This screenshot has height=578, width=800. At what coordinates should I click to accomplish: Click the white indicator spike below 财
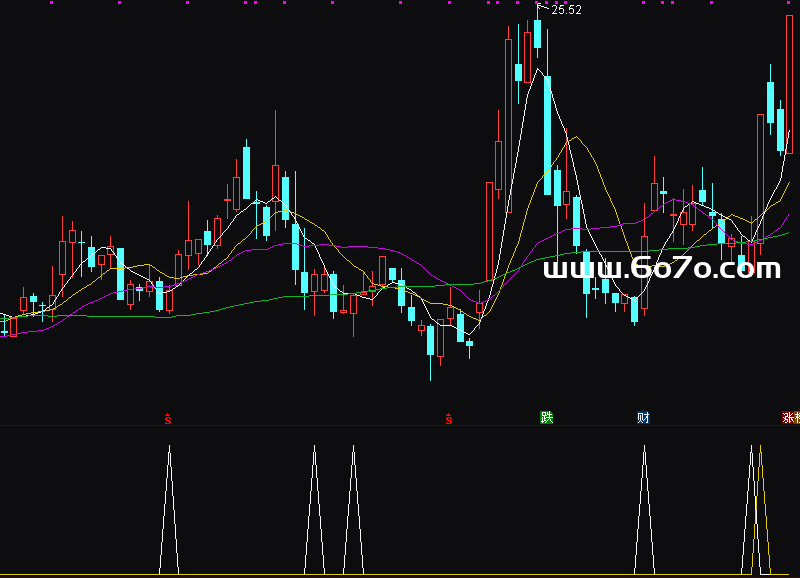point(645,510)
